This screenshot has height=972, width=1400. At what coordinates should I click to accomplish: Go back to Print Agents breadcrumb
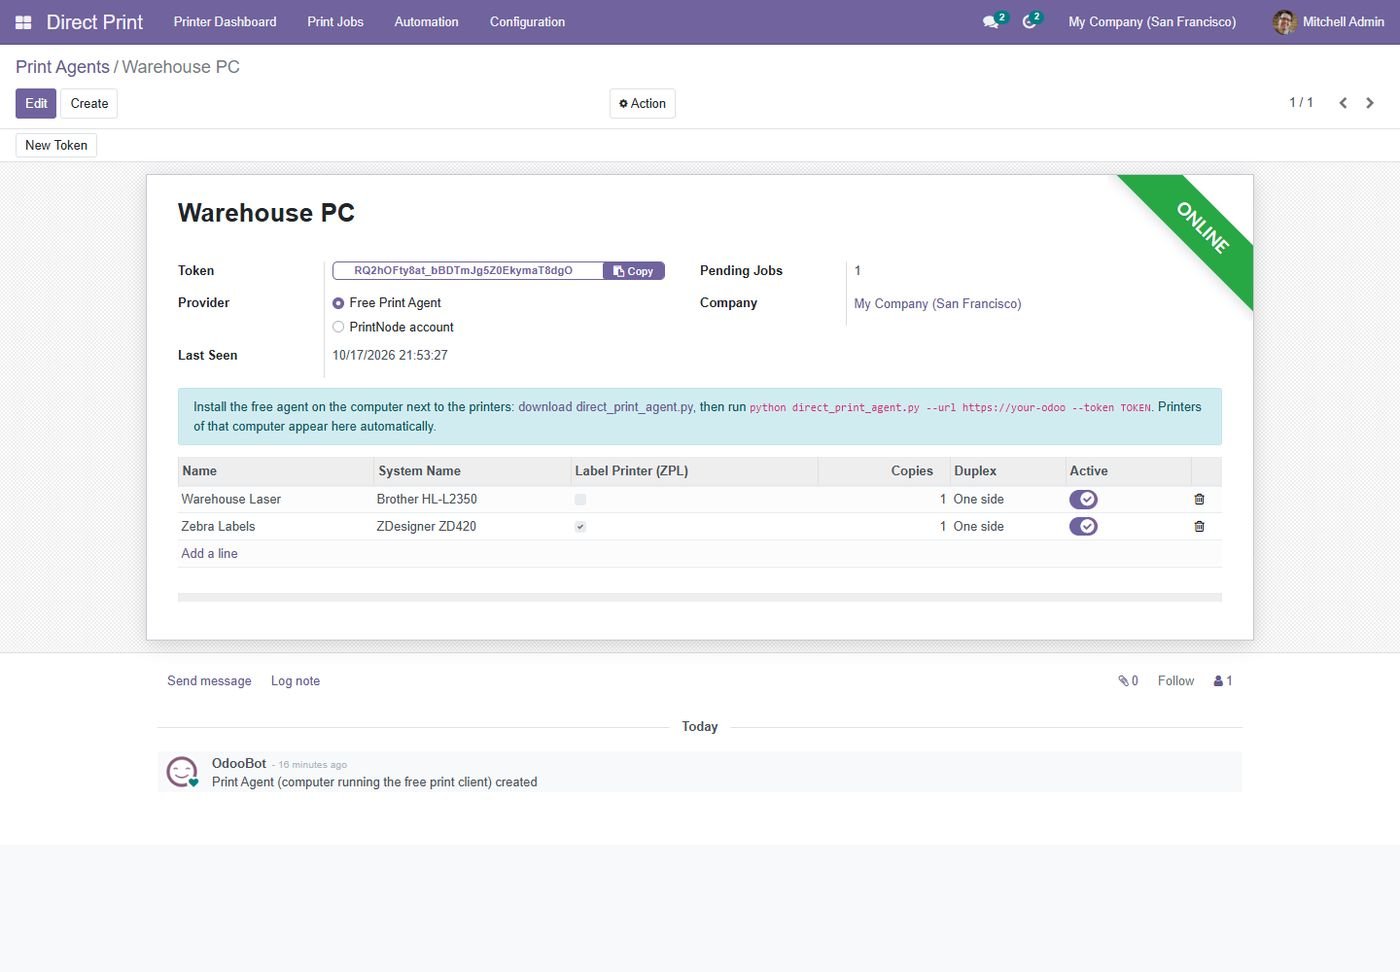(62, 67)
